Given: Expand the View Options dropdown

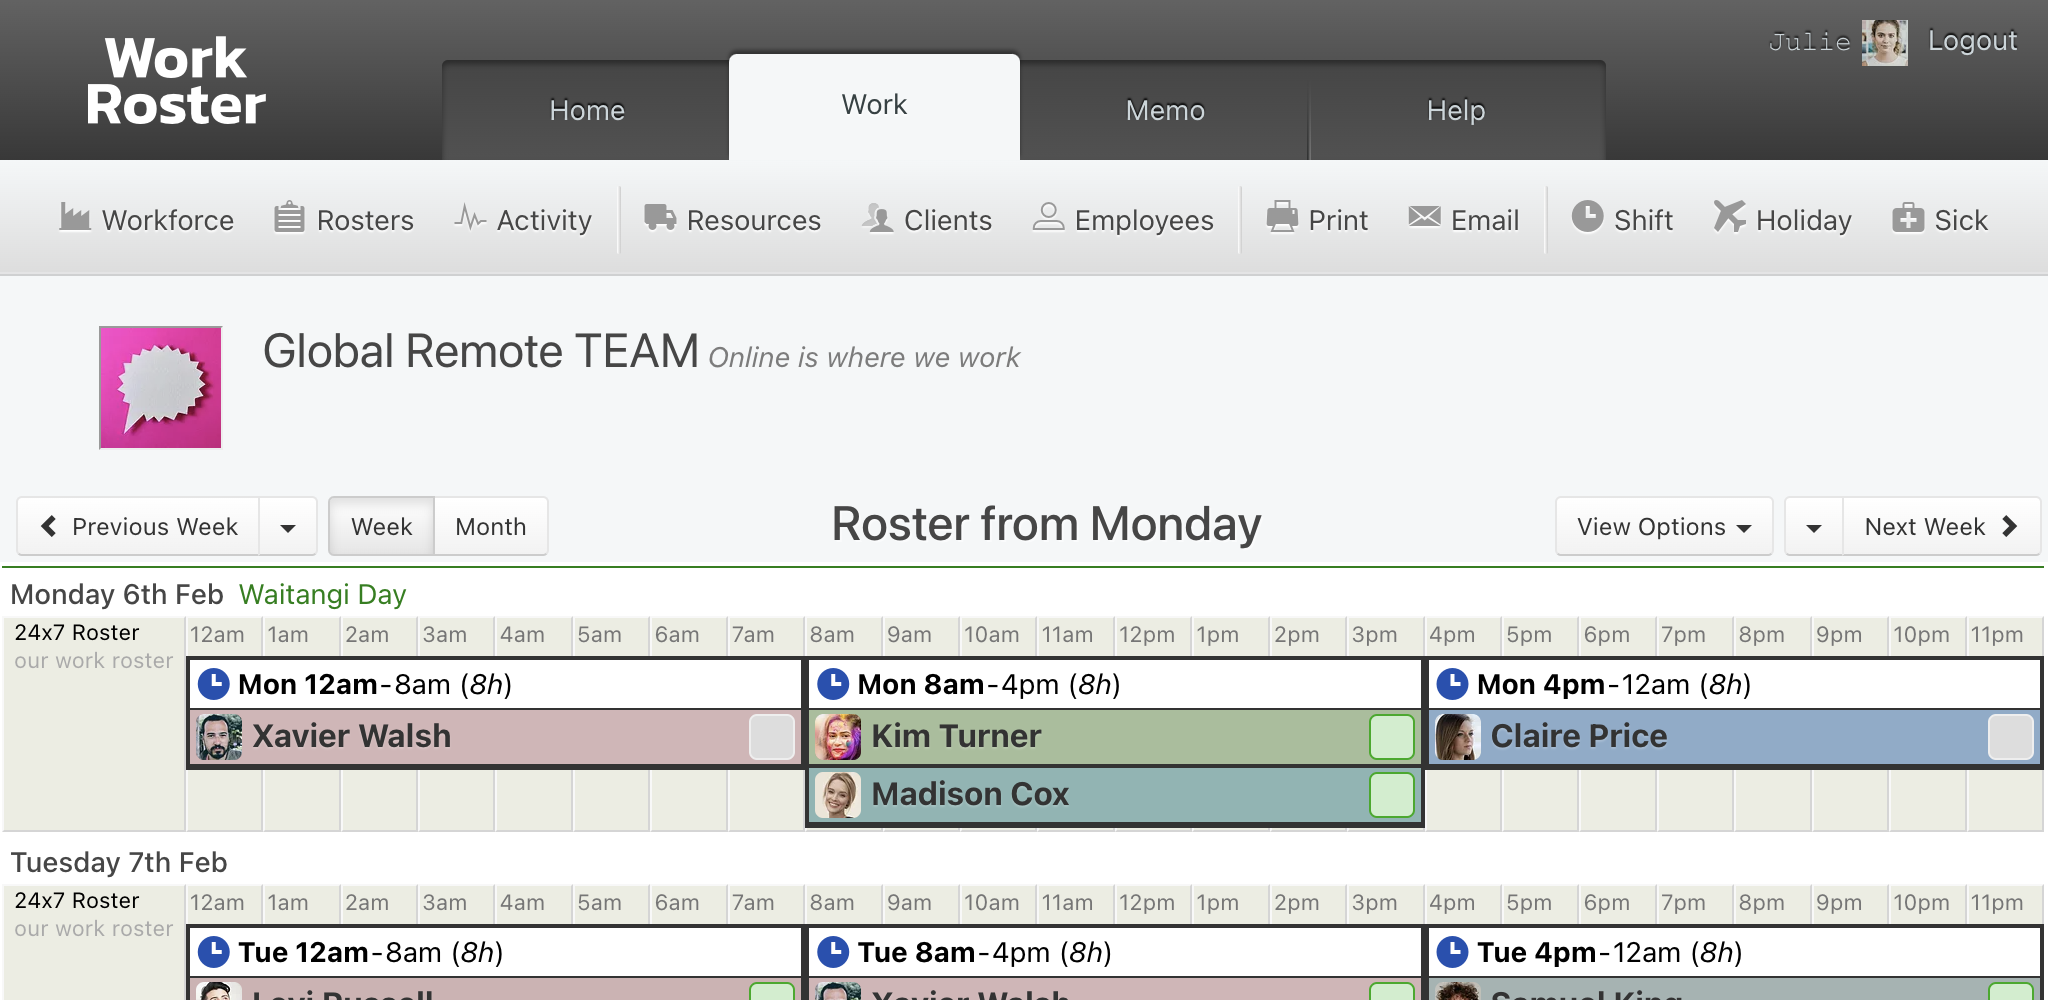Looking at the screenshot, I should [1664, 526].
